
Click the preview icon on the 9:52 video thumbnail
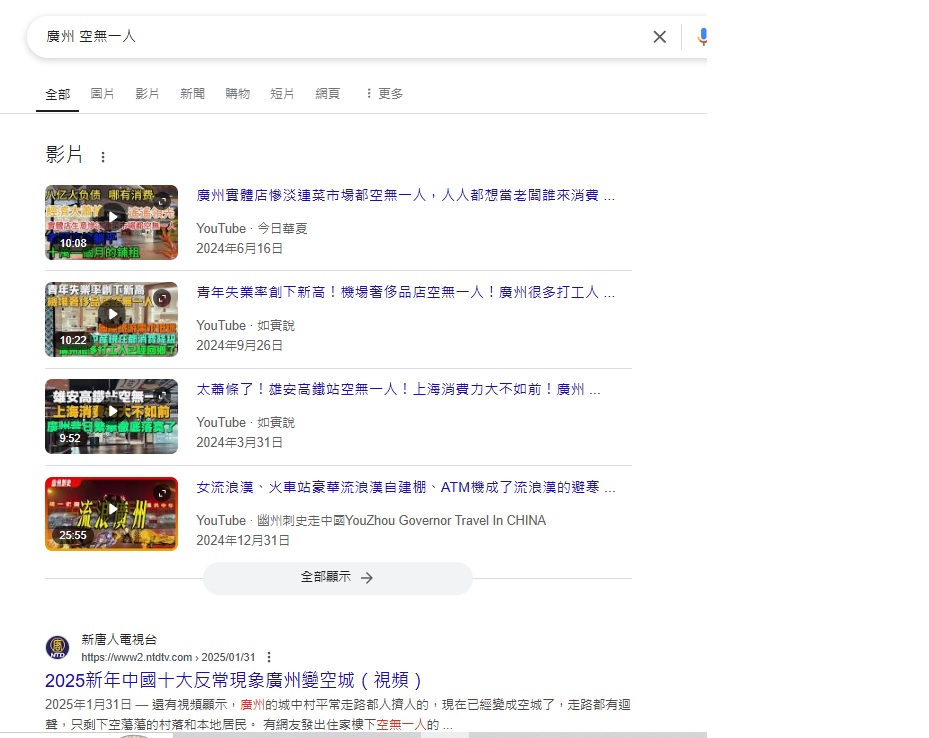click(162, 395)
